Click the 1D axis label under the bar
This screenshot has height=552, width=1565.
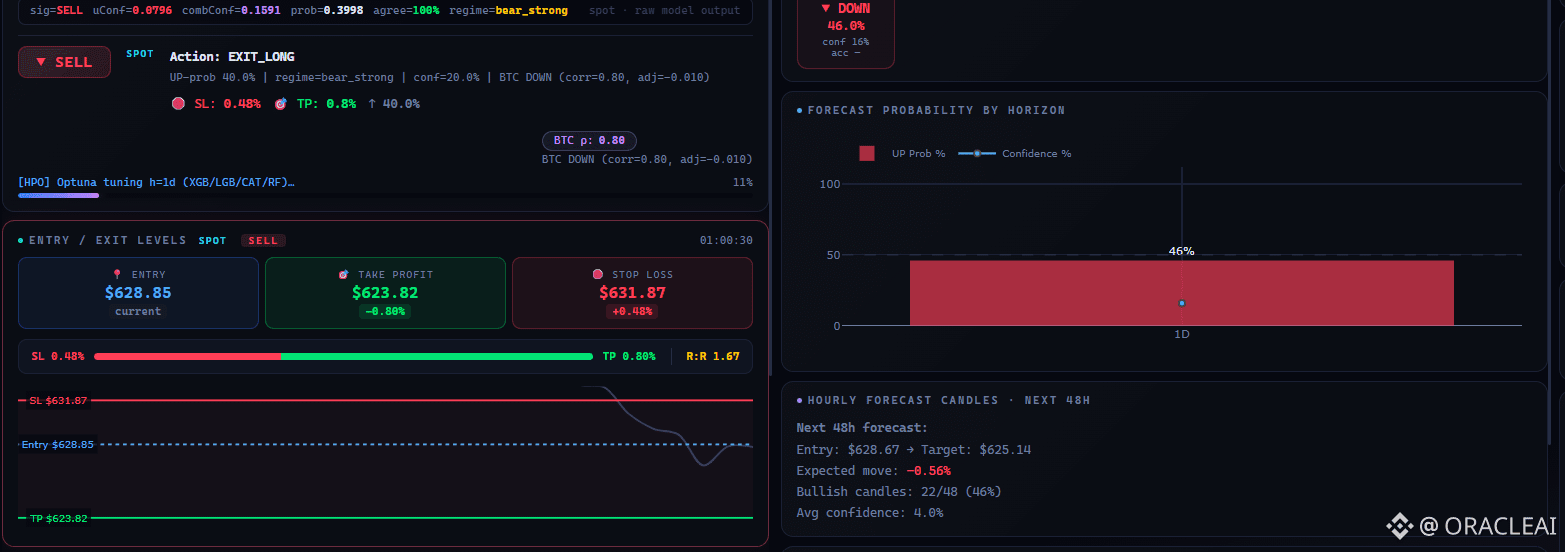(1181, 334)
